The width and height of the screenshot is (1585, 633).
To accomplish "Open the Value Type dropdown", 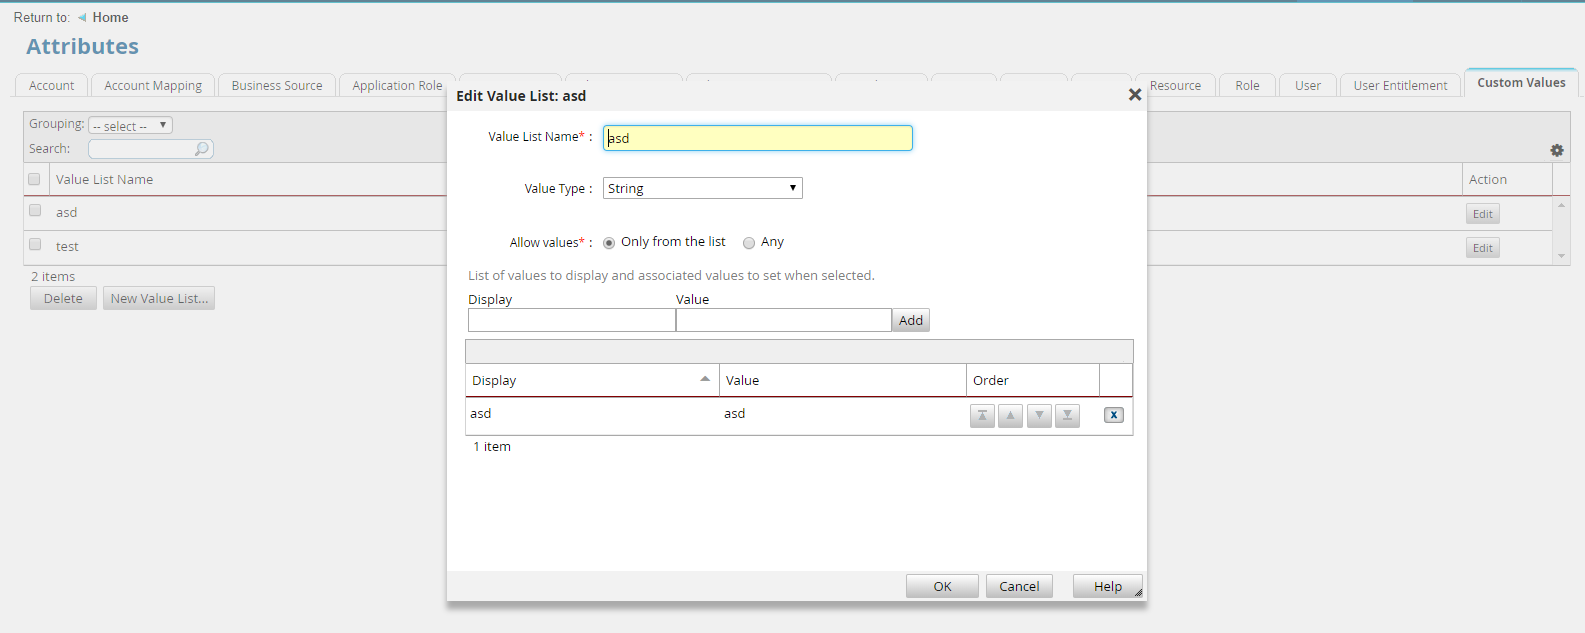I will pyautogui.click(x=702, y=188).
